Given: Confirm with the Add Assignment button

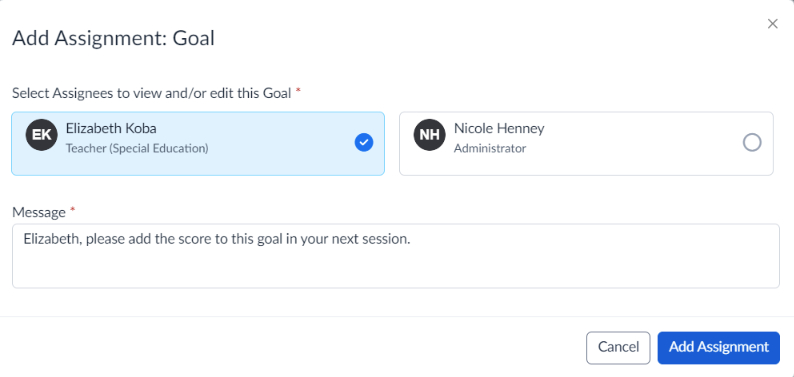Looking at the screenshot, I should [x=719, y=348].
